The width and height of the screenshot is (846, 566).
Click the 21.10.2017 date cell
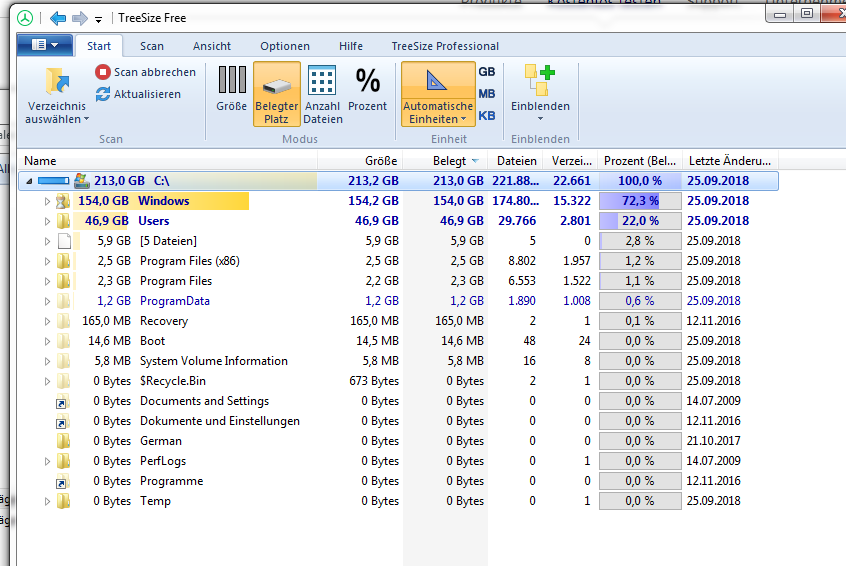(x=713, y=441)
